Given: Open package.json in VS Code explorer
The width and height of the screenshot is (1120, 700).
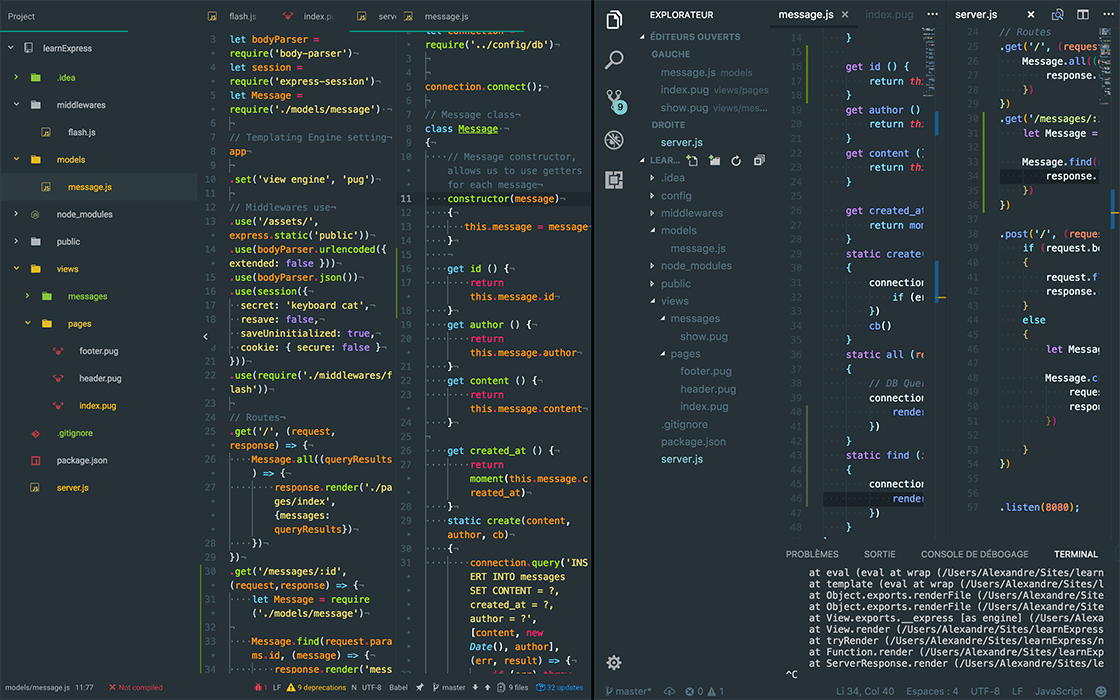Looking at the screenshot, I should (693, 442).
